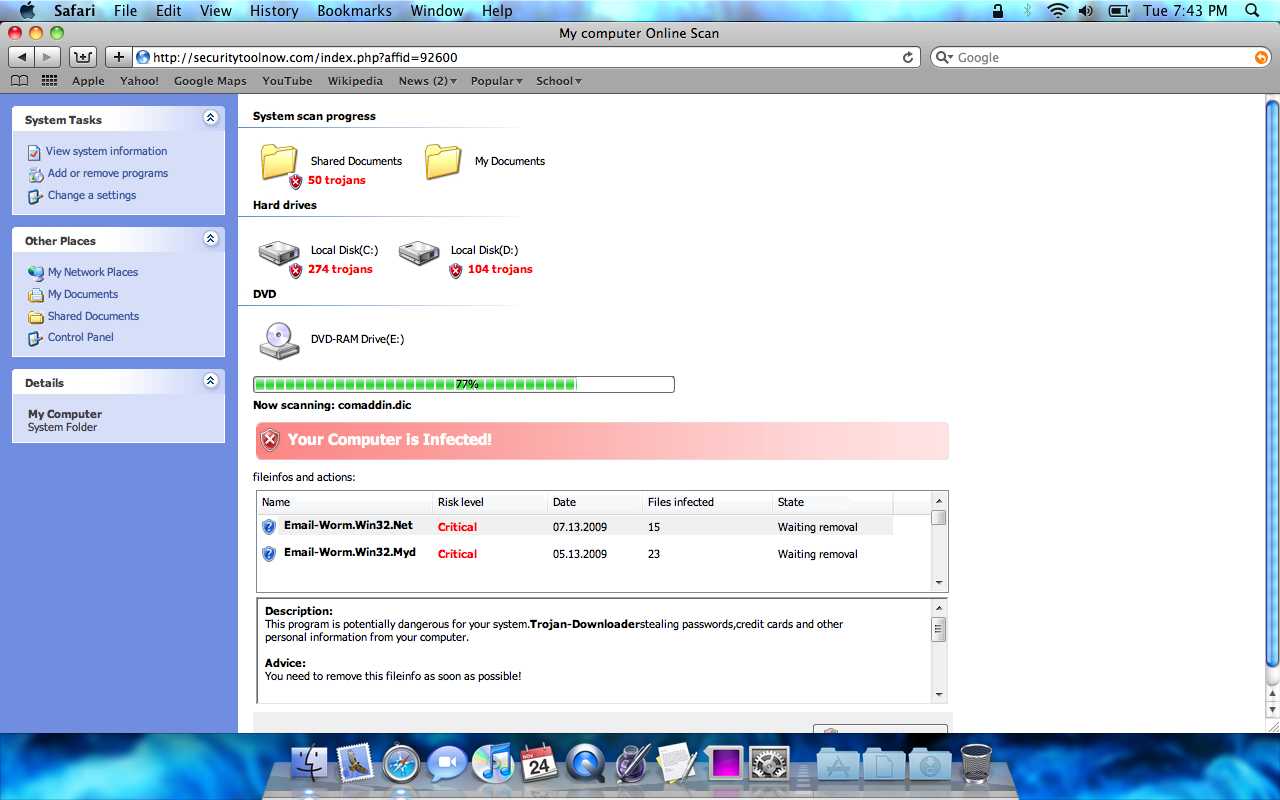This screenshot has width=1280, height=800.
Task: Click the Google search field
Action: [1100, 57]
